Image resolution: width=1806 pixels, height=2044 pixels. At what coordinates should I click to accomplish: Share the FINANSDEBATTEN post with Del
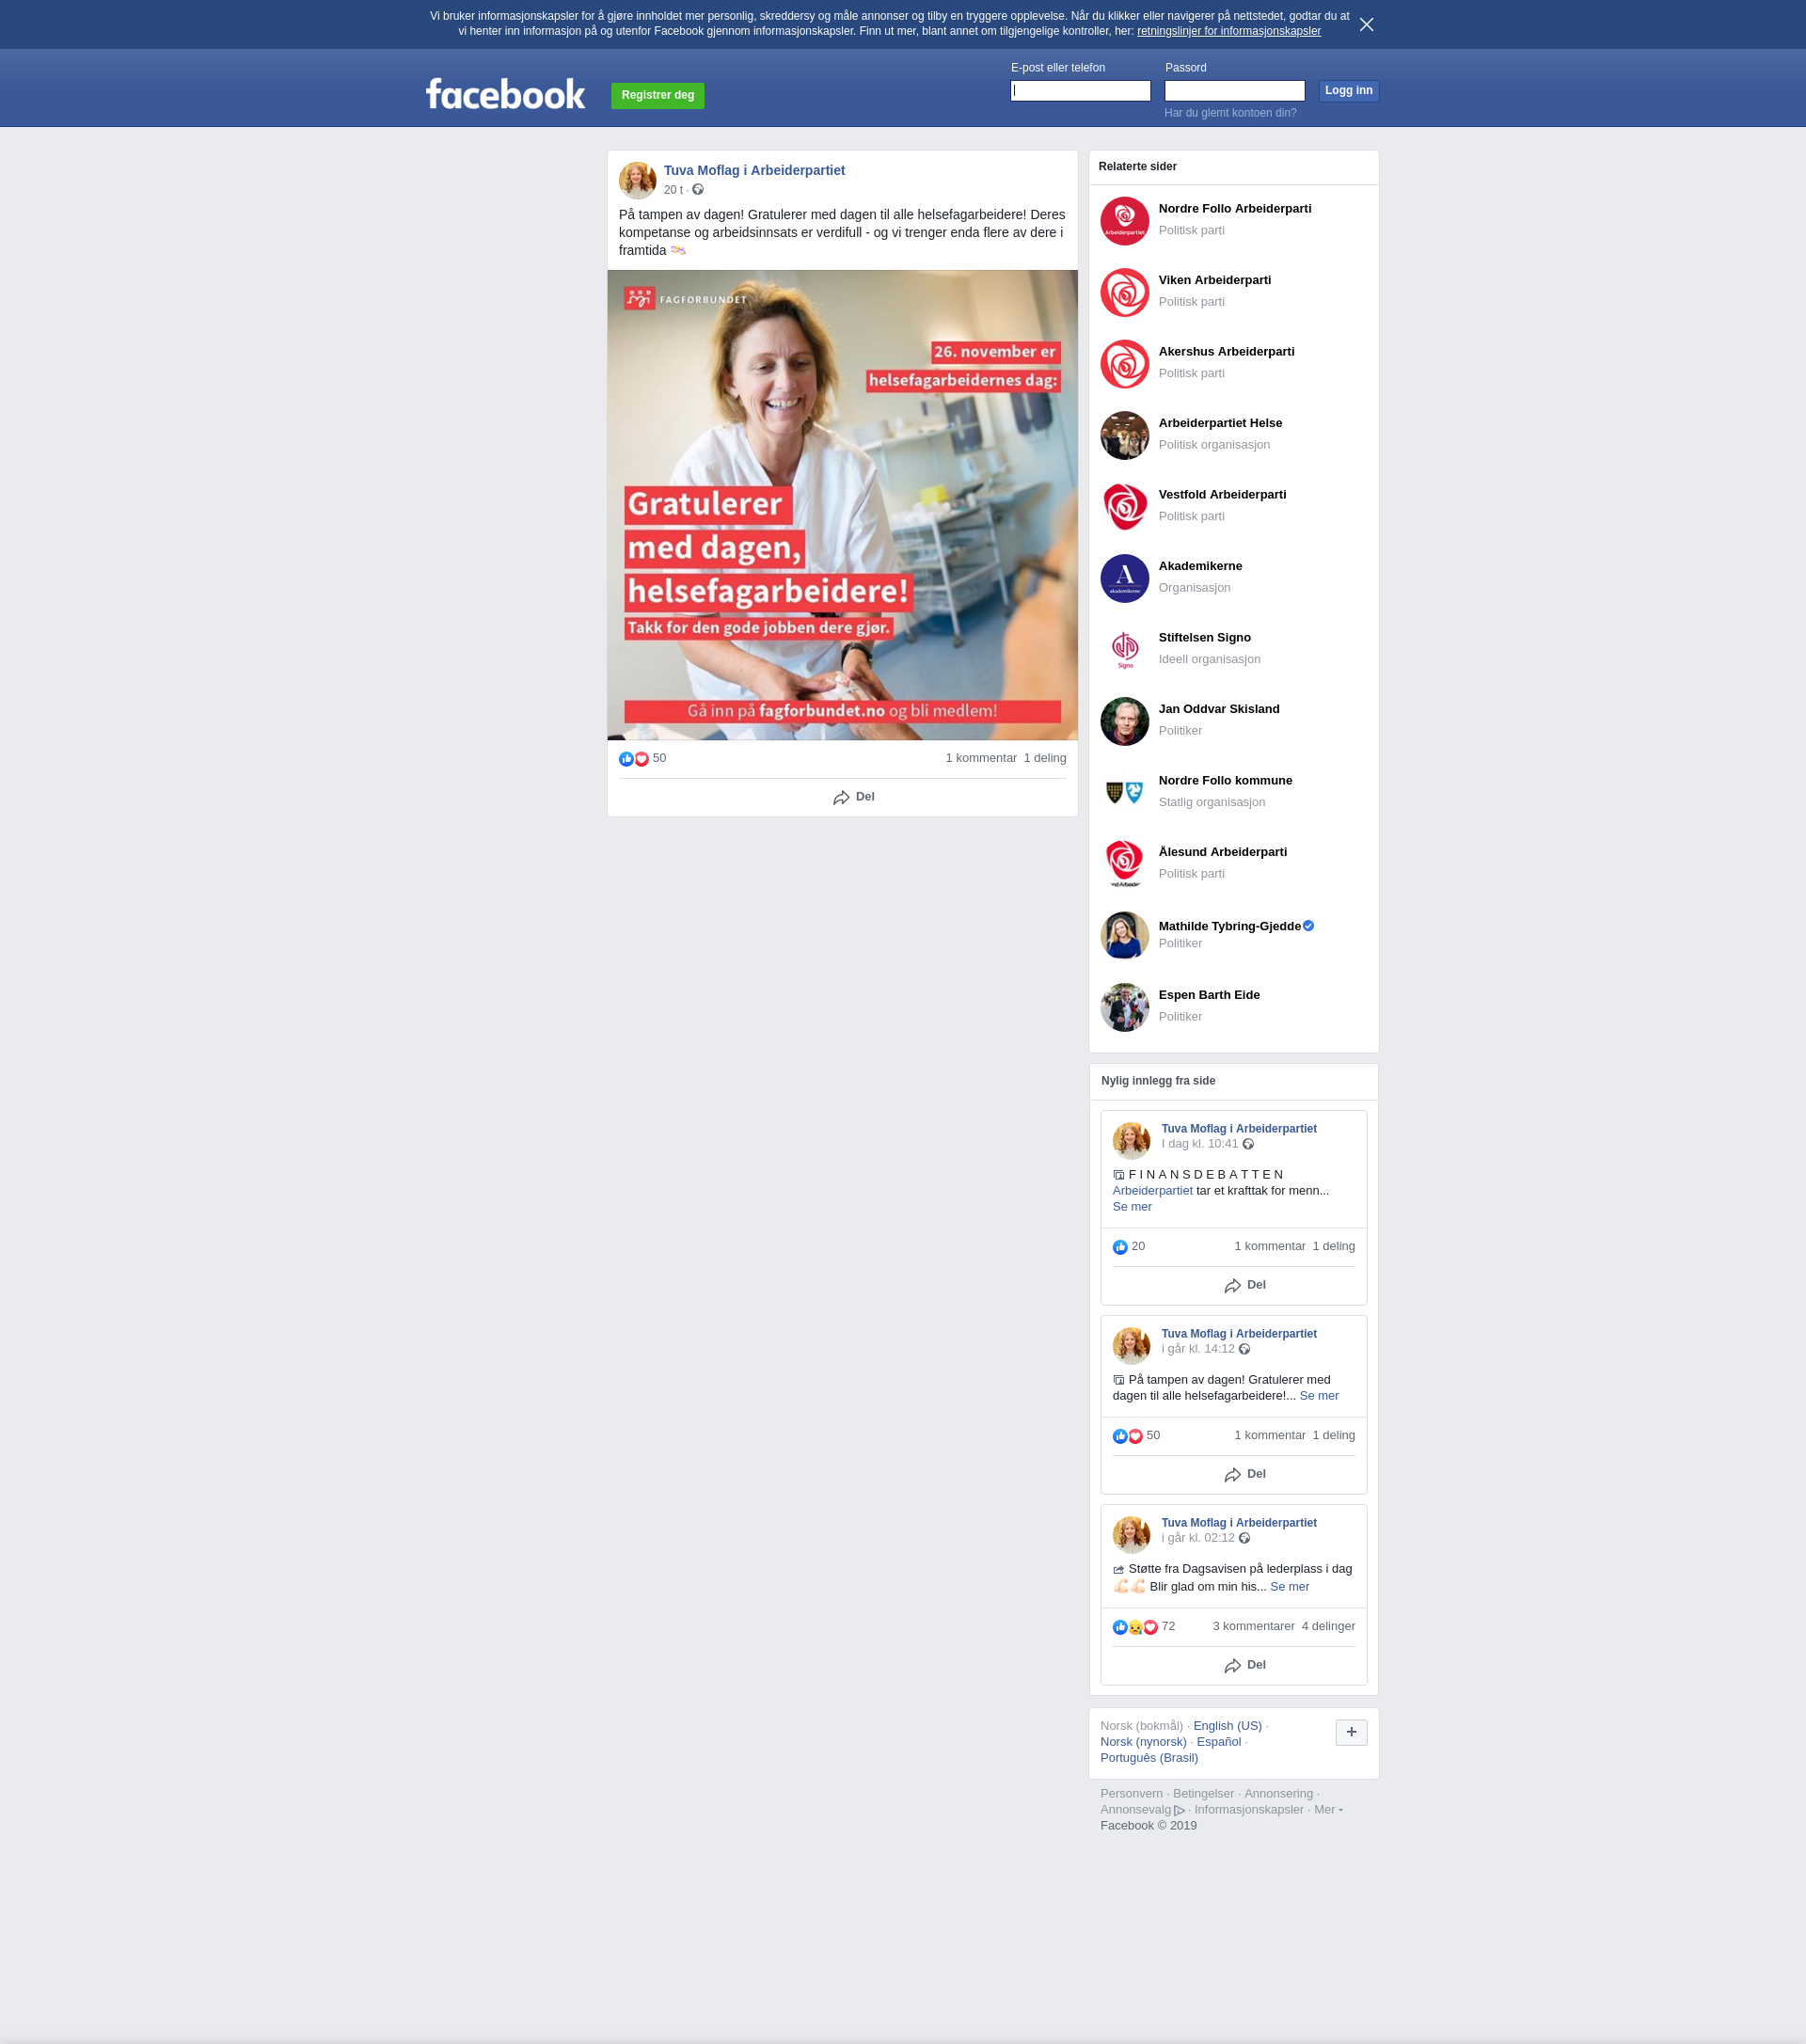(x=1244, y=1285)
